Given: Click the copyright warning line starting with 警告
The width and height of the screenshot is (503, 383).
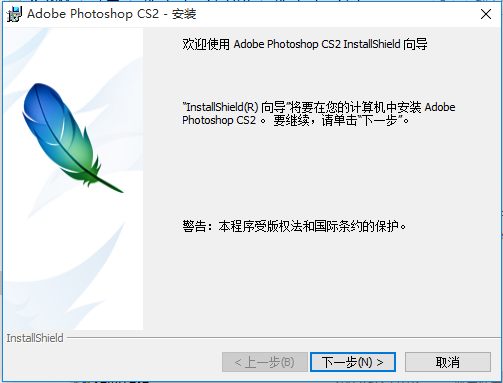Looking at the screenshot, I should pos(294,226).
